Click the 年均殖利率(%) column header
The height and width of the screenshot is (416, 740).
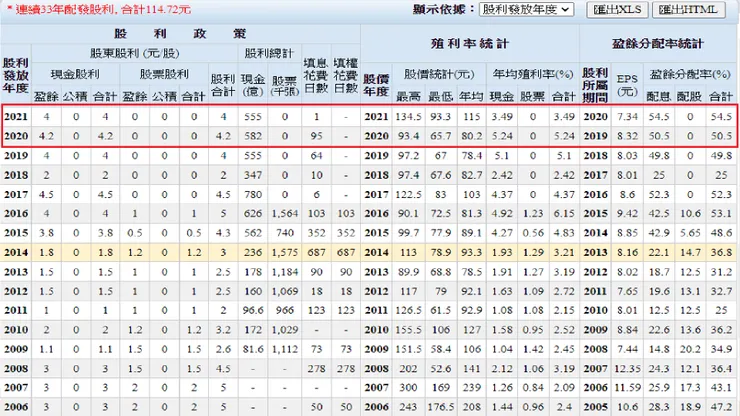(x=533, y=74)
